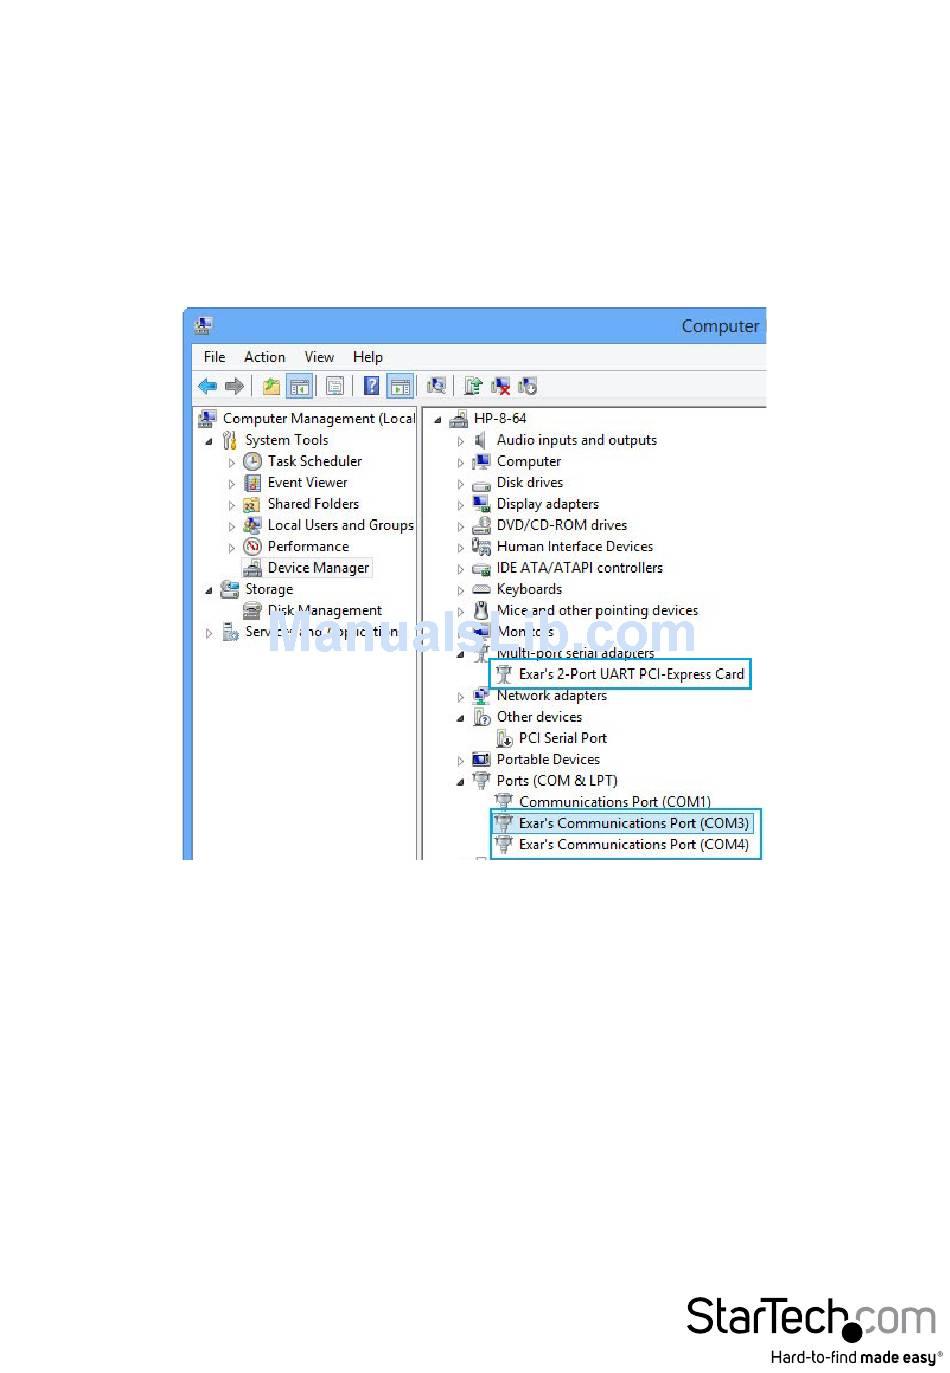Click the Computer Management (Local) root icon

[207, 418]
